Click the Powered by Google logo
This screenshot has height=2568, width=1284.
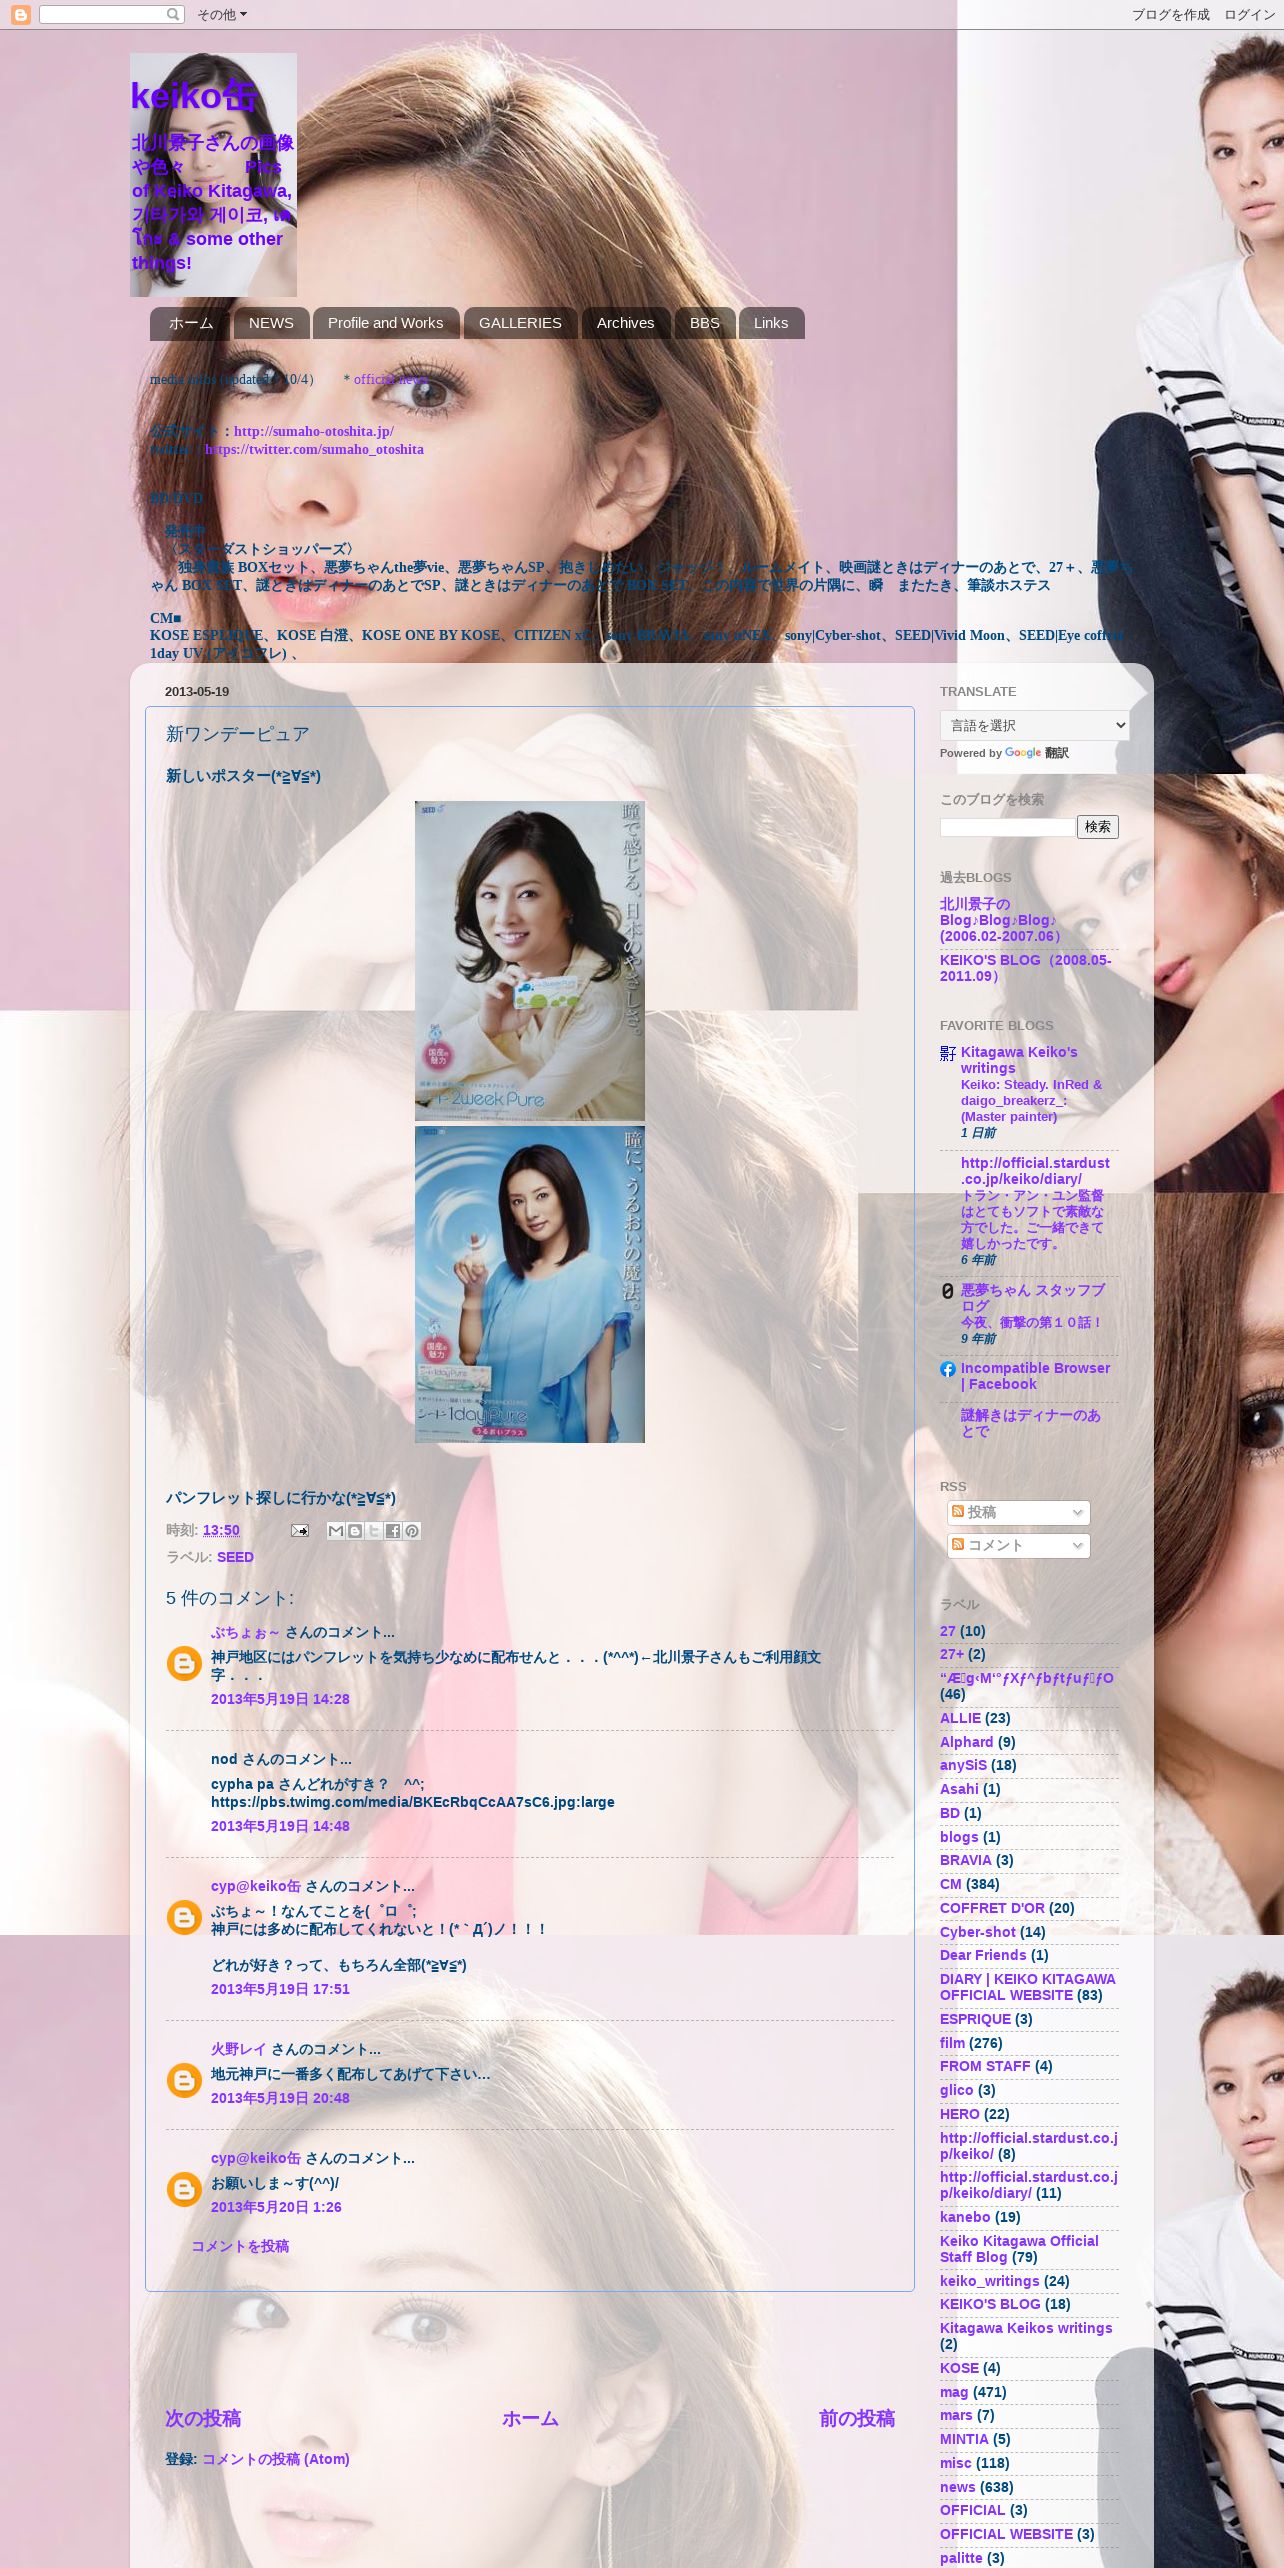[x=1022, y=753]
